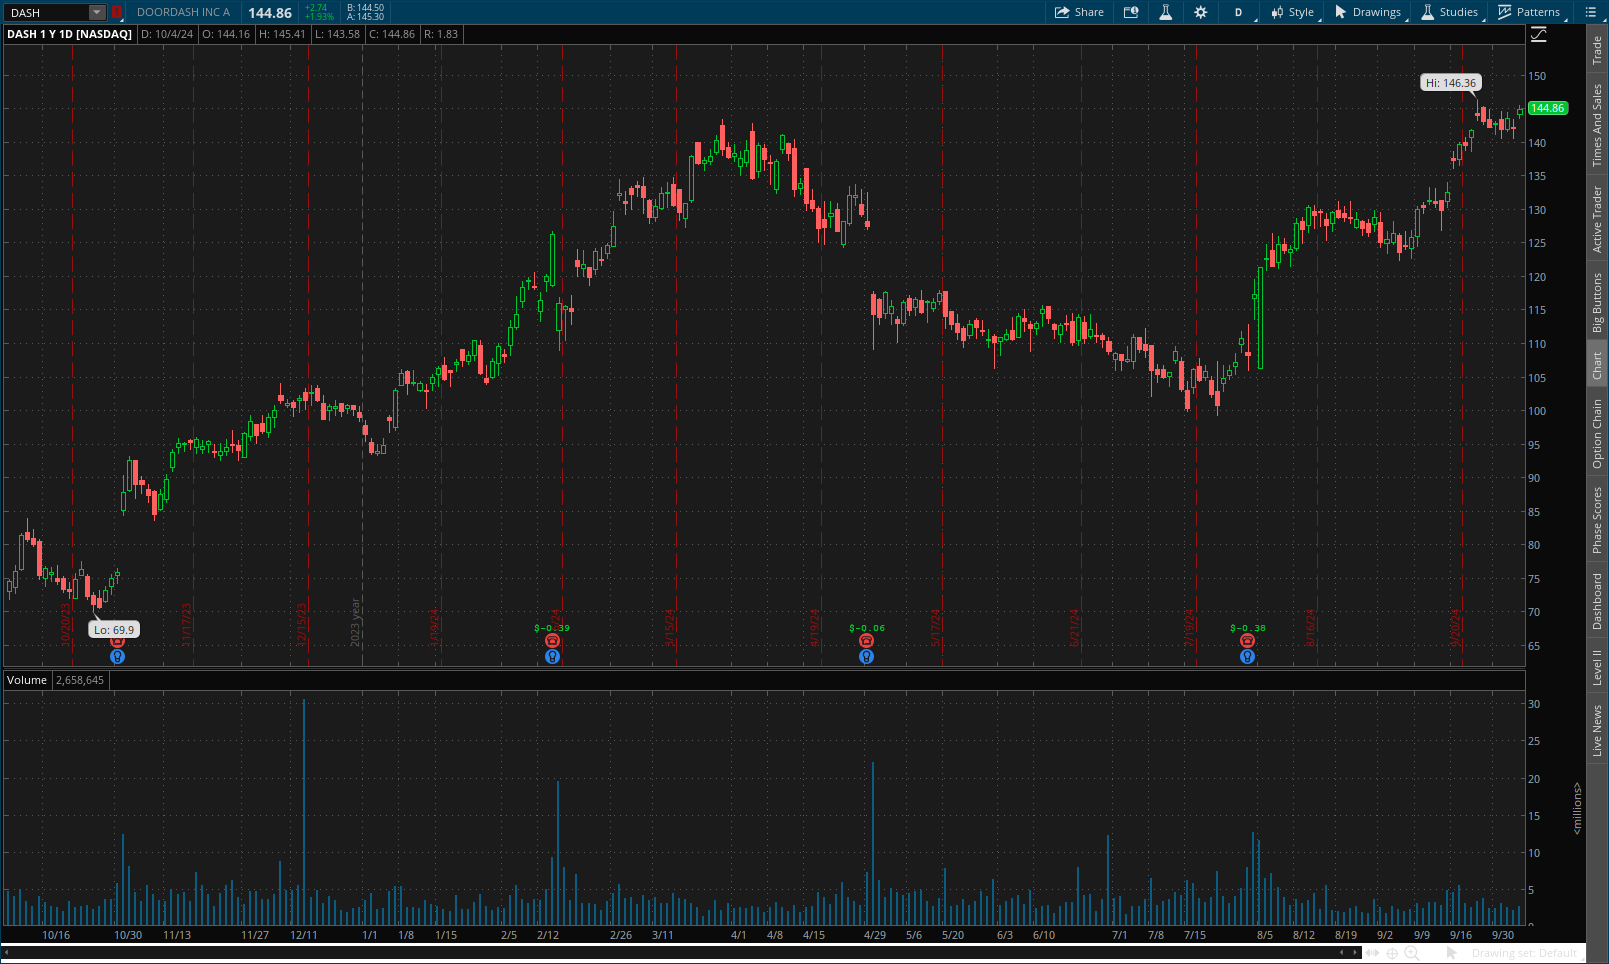Open the Phase Scores side tab
The width and height of the screenshot is (1609, 964).
[1597, 520]
